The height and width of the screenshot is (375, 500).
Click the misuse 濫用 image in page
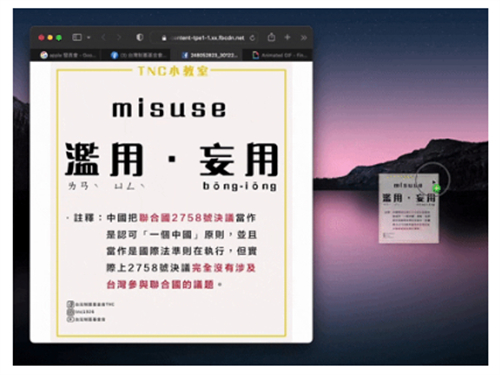[171, 202]
